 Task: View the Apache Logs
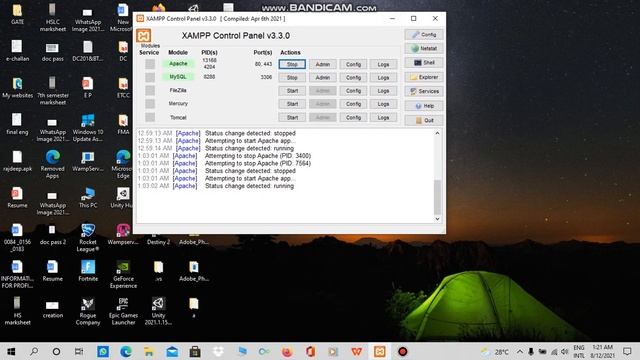[x=383, y=64]
